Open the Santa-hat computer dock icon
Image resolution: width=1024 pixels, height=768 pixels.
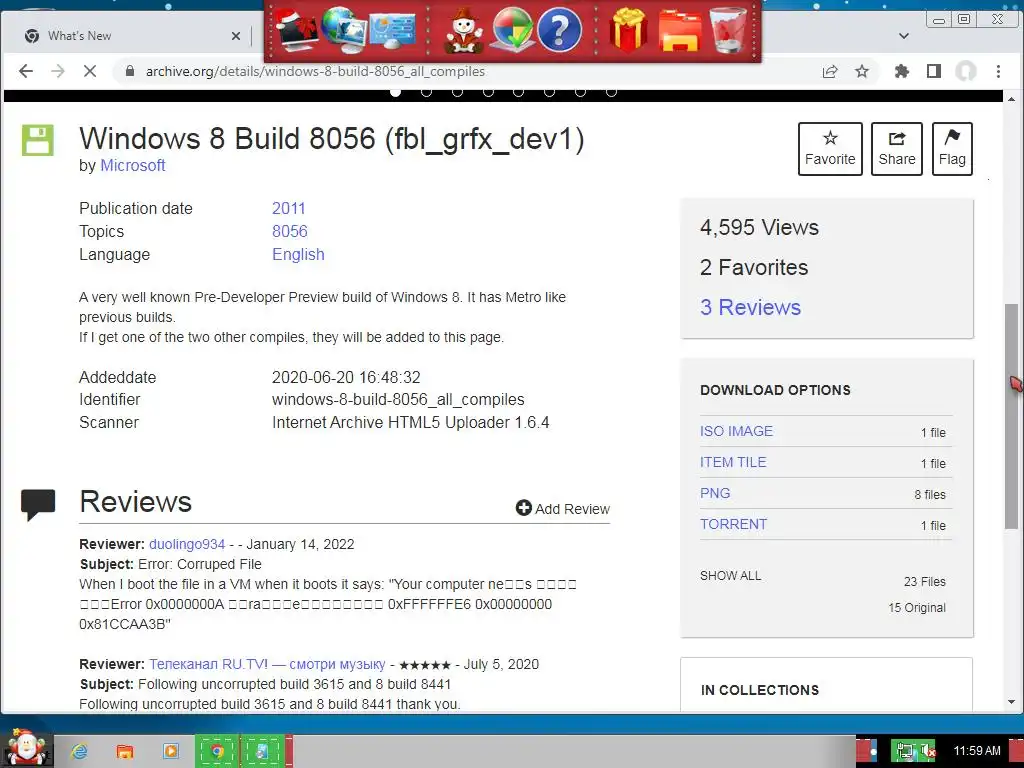[296, 30]
